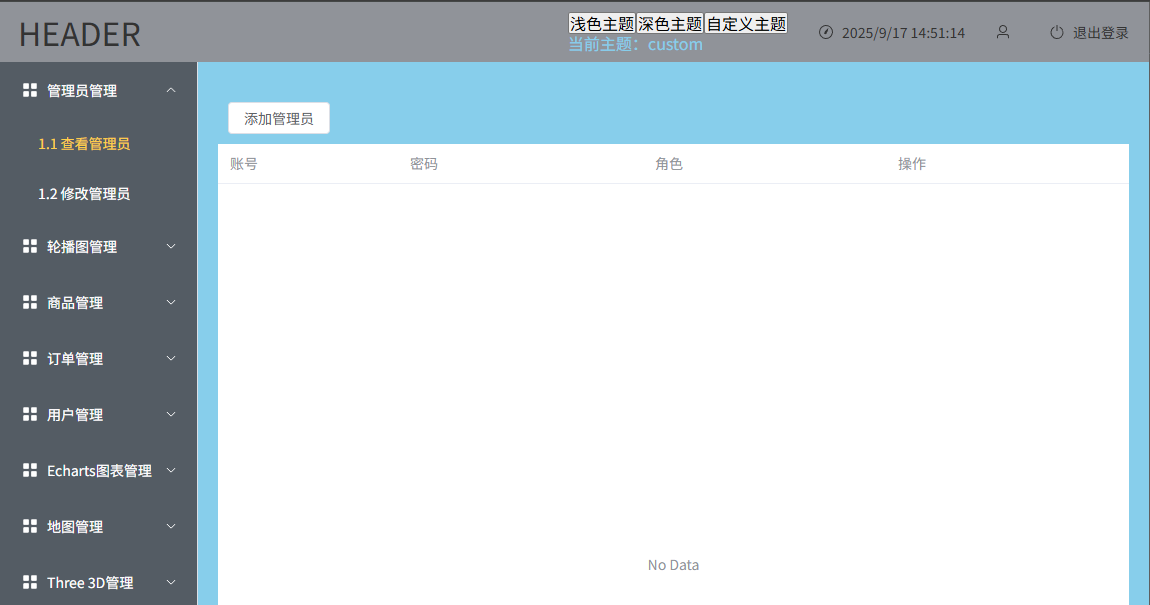
Task: Click the grid icon beside 地图管理
Action: [x=30, y=526]
